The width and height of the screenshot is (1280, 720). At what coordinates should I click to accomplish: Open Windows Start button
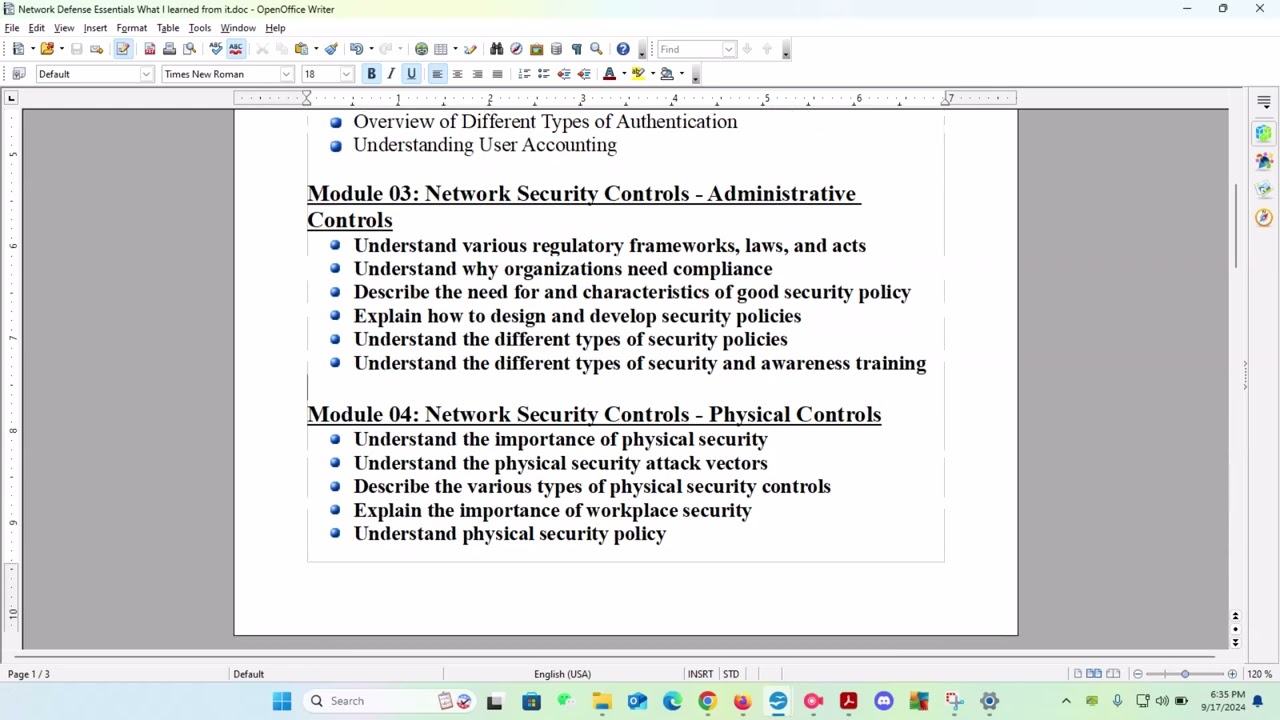[281, 701]
